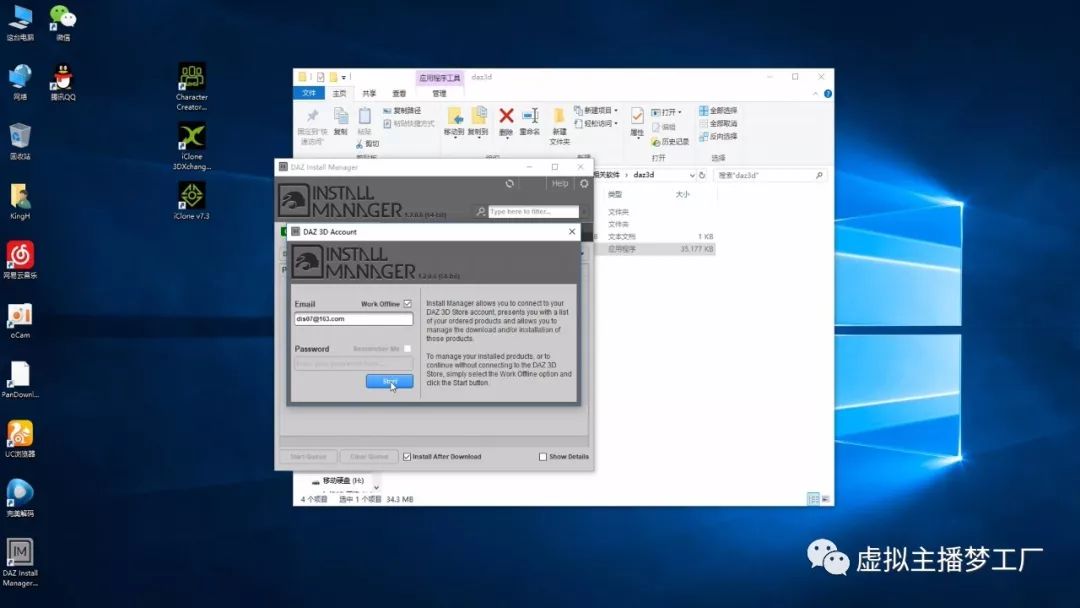Select the 应用程序工具 contextual tab
Viewport: 1080px width, 608px height.
[439, 78]
